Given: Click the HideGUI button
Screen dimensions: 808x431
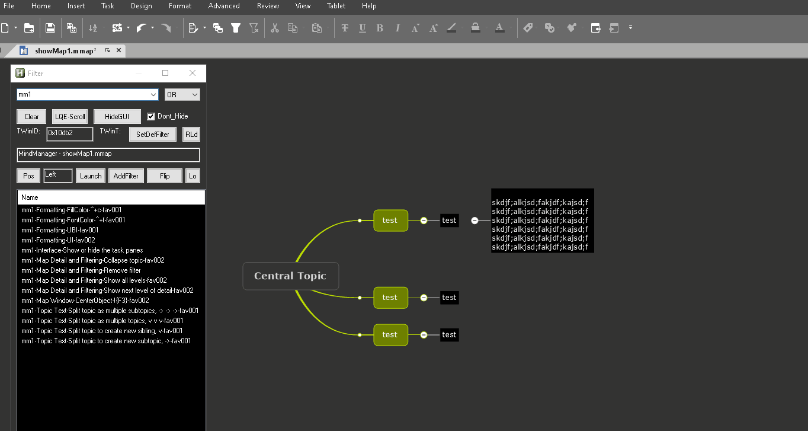Looking at the screenshot, I should point(117,117).
